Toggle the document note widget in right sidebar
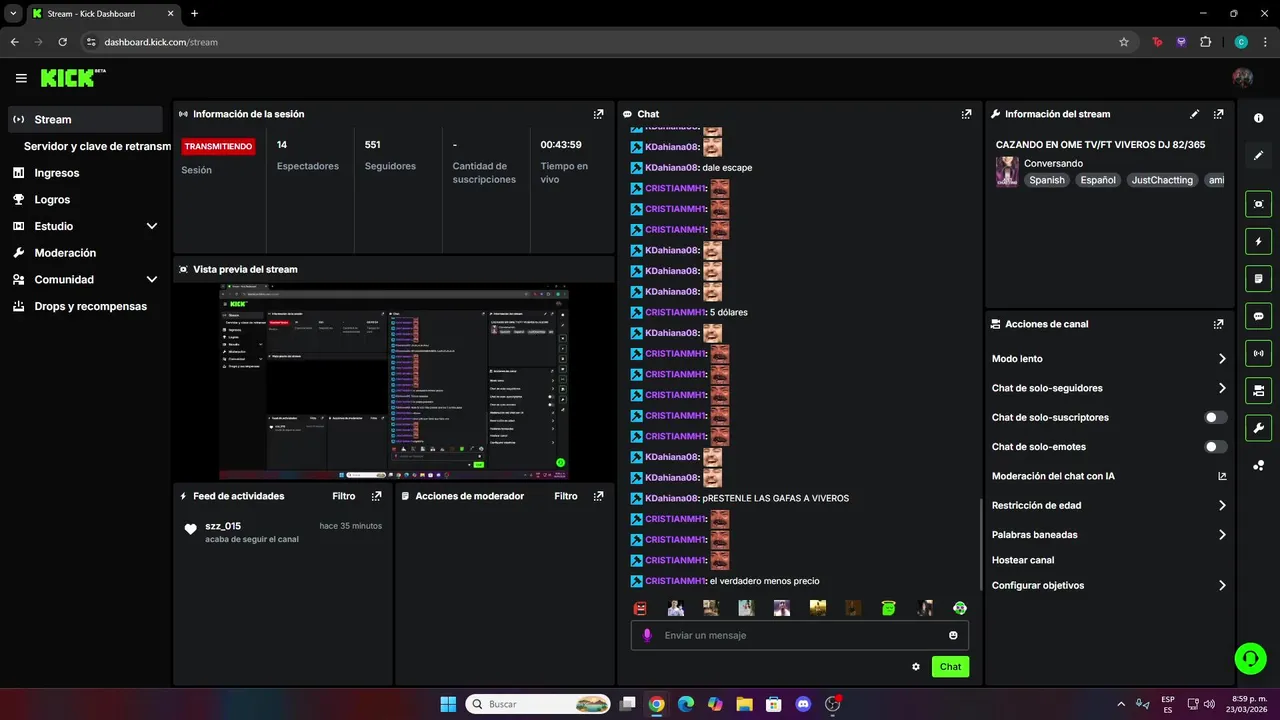Viewport: 1280px width, 720px height. pyautogui.click(x=1258, y=278)
